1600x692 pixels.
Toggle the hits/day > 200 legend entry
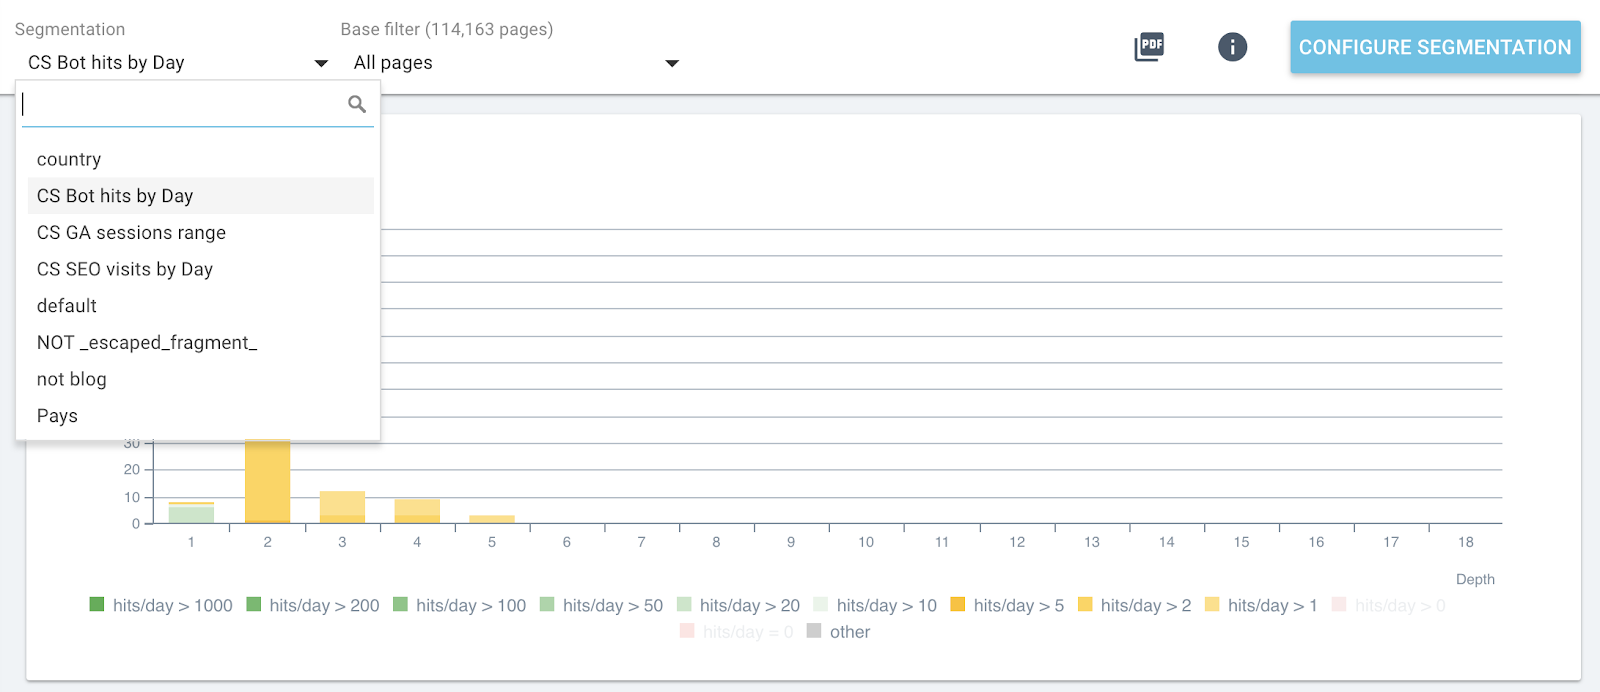[313, 605]
